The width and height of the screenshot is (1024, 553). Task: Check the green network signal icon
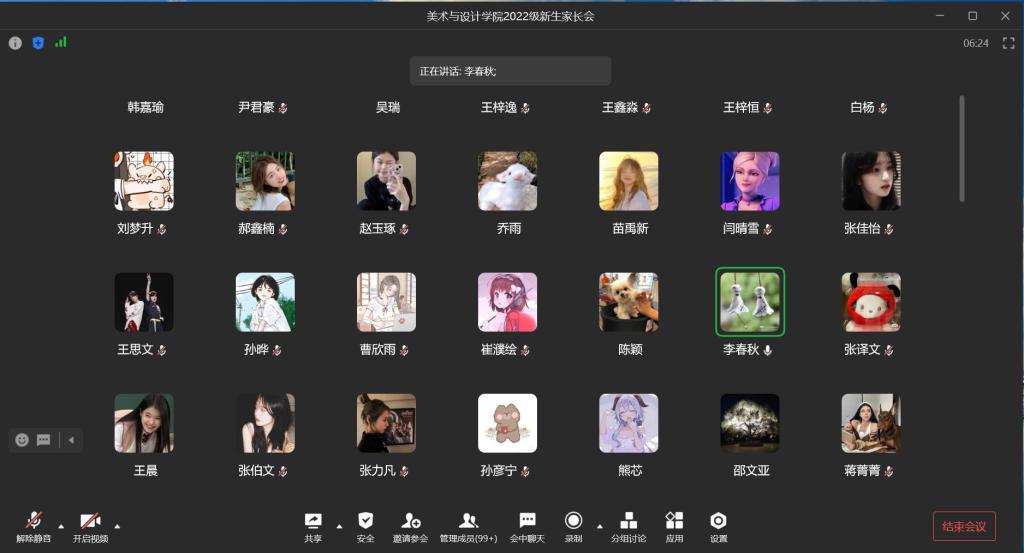click(61, 42)
